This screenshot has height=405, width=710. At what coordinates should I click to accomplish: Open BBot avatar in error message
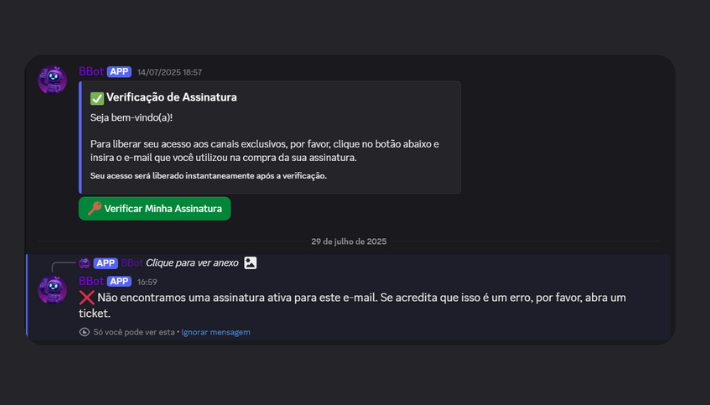click(53, 289)
